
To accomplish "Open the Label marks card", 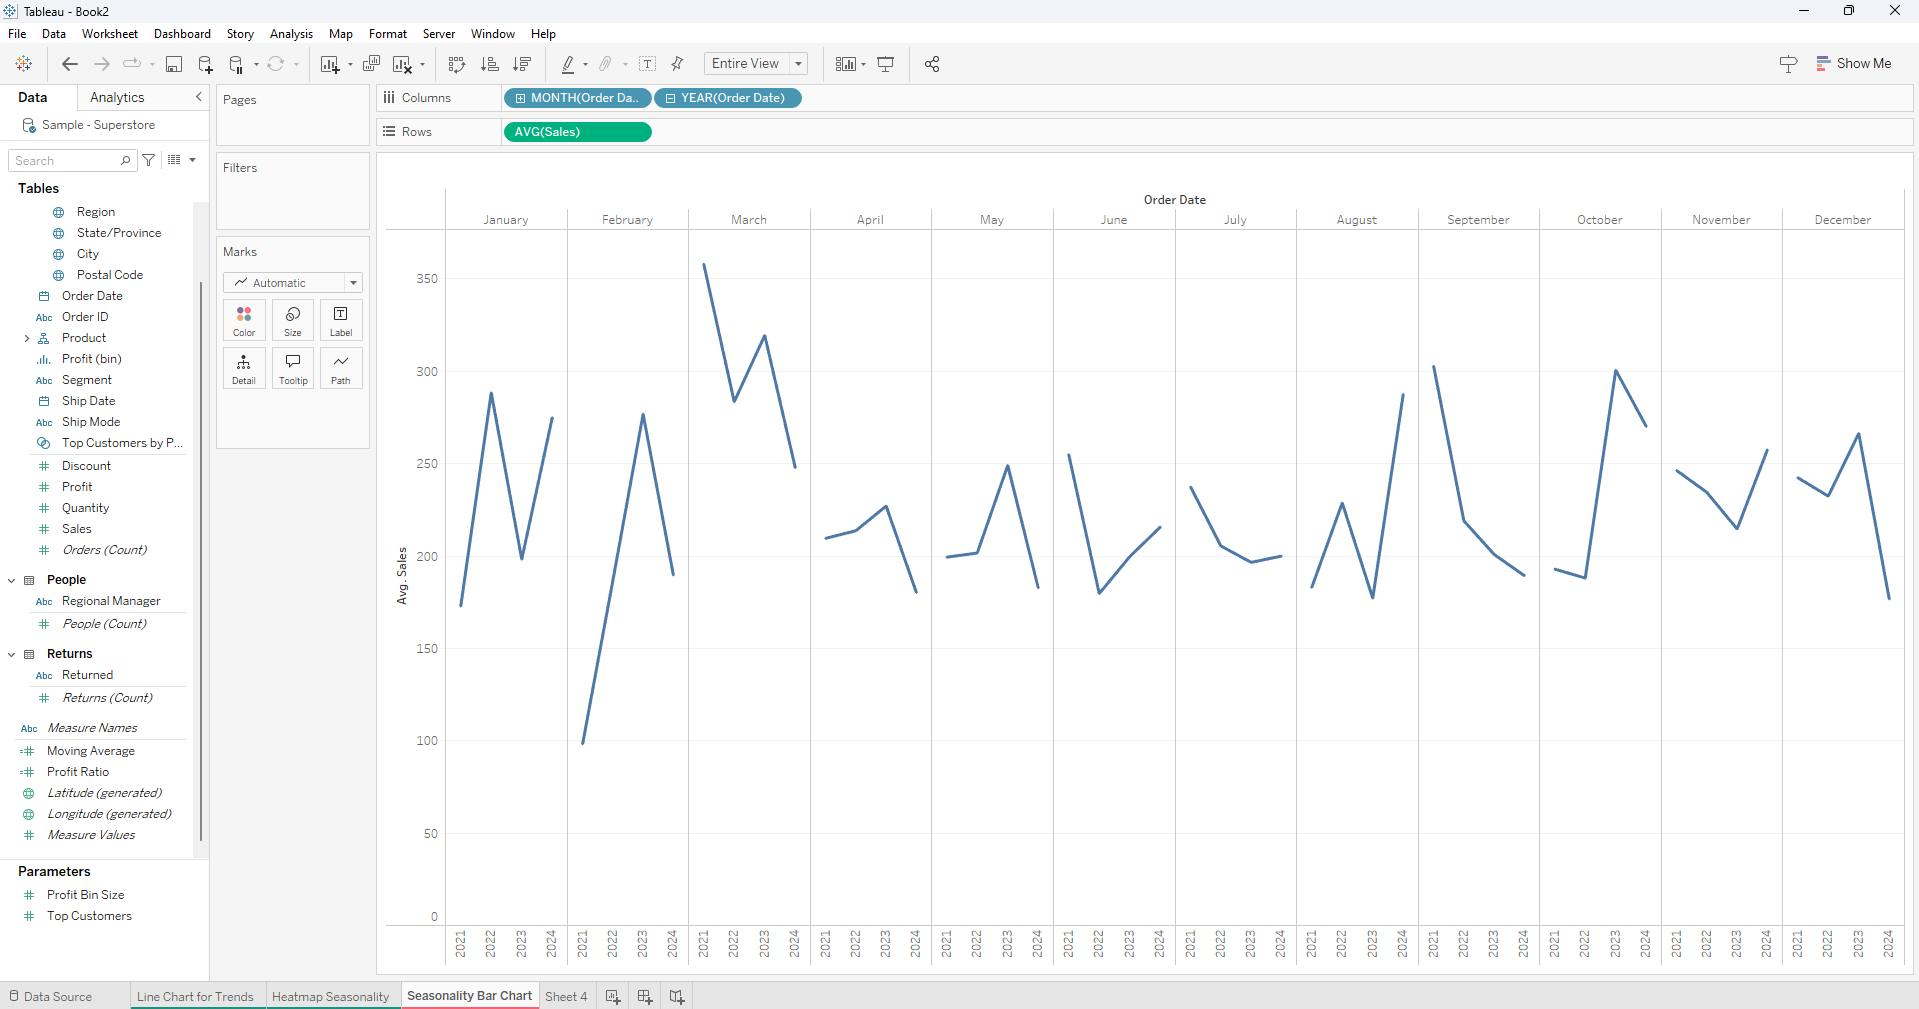I will coord(341,321).
